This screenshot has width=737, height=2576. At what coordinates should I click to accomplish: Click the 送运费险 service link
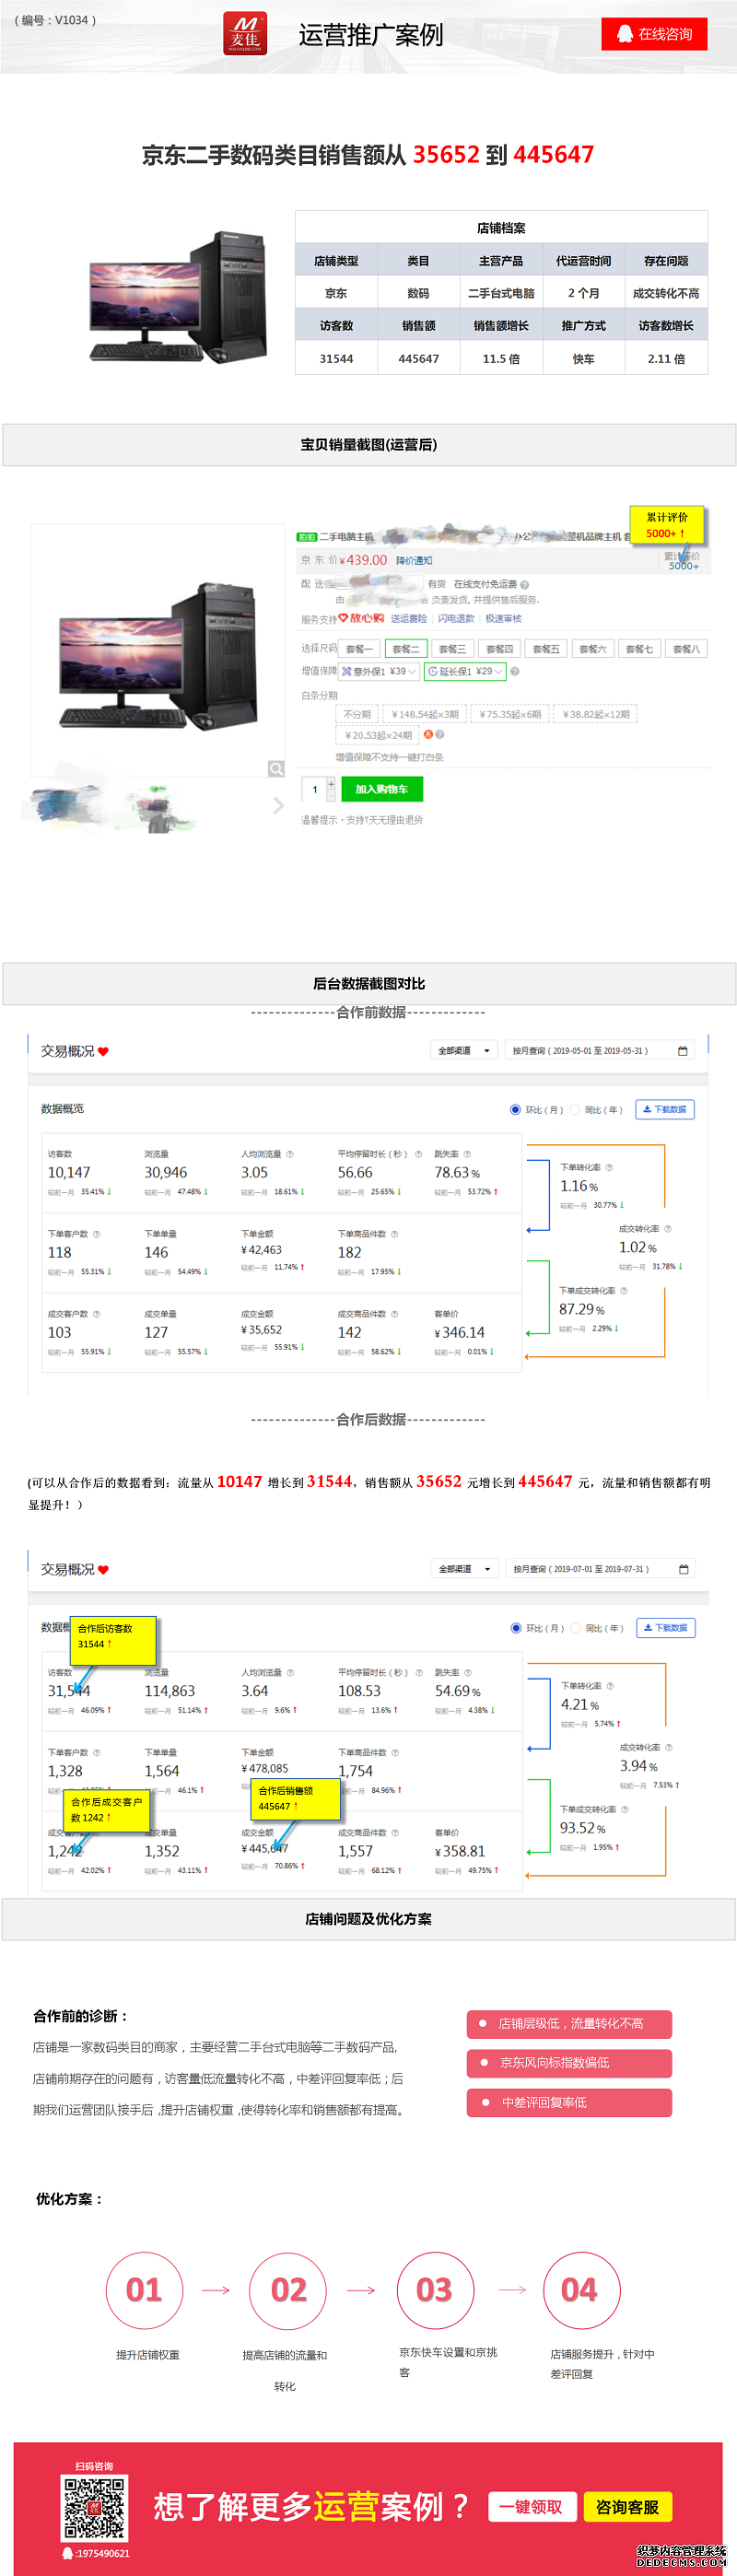click(408, 619)
